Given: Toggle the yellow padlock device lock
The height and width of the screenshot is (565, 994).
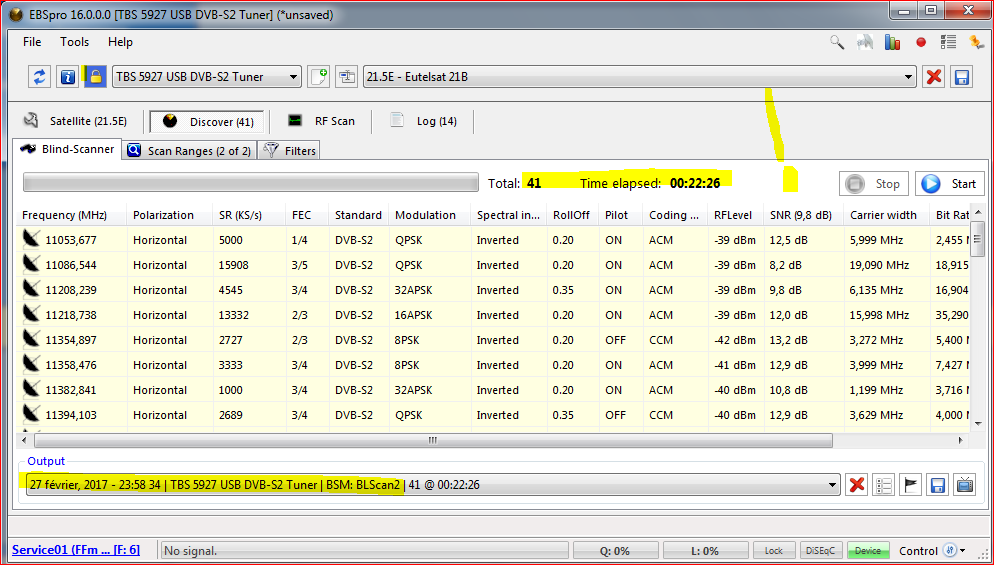Looking at the screenshot, I should (x=94, y=77).
